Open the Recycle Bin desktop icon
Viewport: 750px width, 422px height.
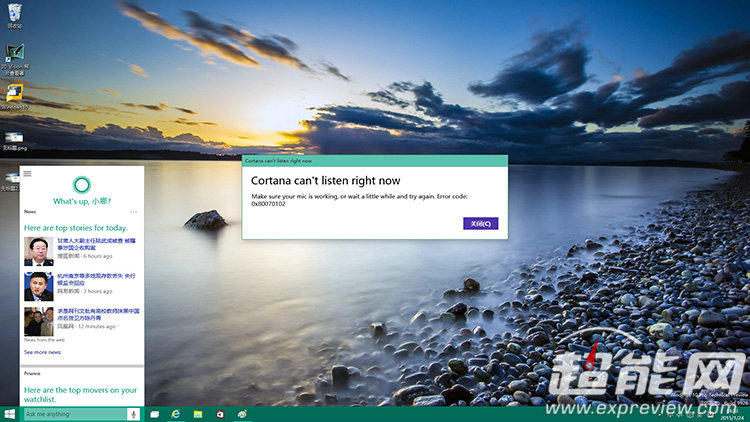click(x=14, y=15)
